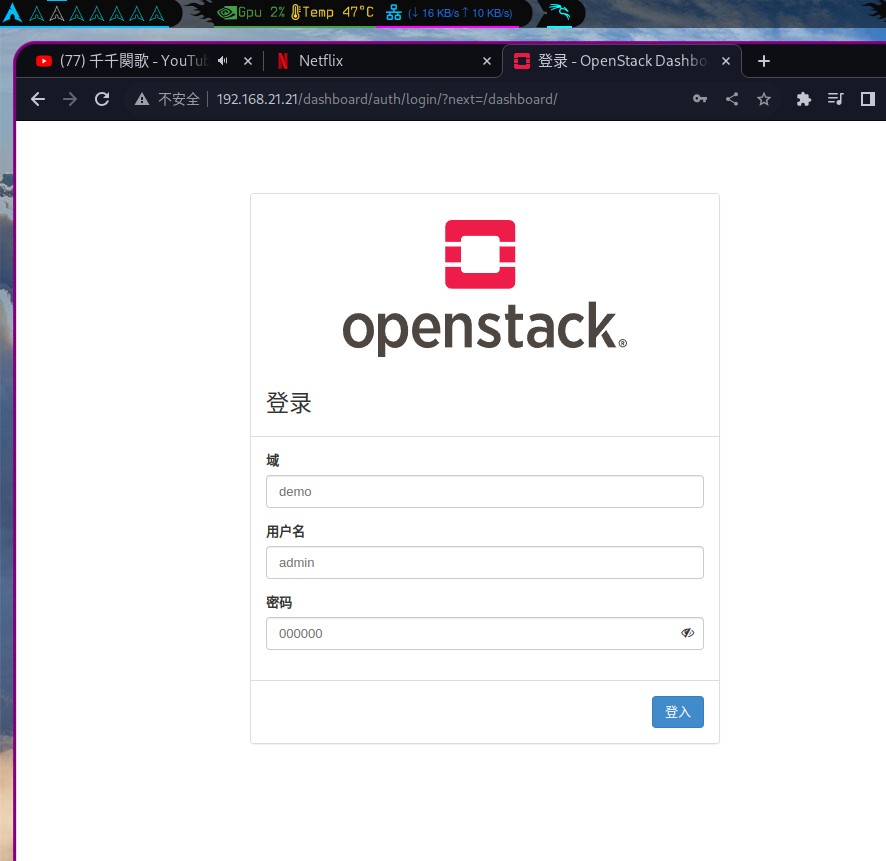Bookmark the page with the star icon
886x861 pixels.
(x=764, y=99)
